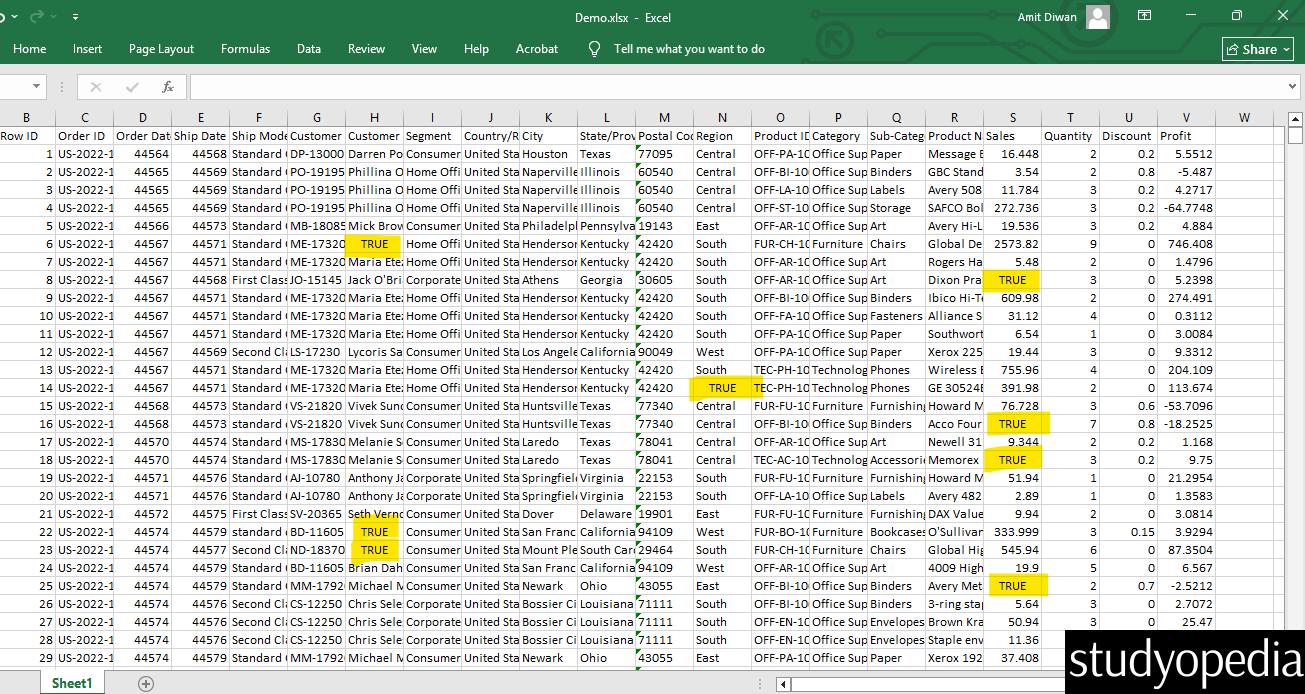The width and height of the screenshot is (1305, 694).
Task: Click the New Sheet plus icon
Action: pos(146,683)
